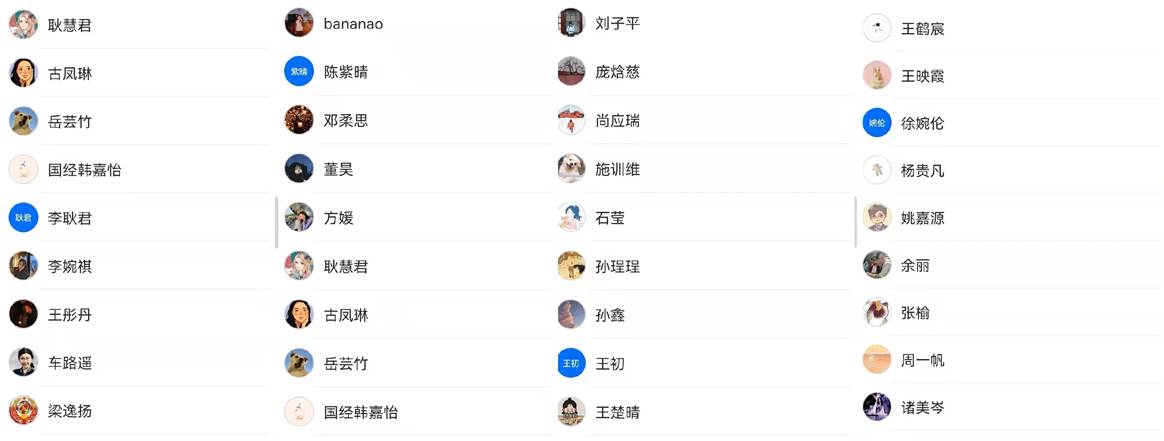Click the blue 陈紫晴 avatar icon
1164x441 pixels.
pyautogui.click(x=299, y=71)
